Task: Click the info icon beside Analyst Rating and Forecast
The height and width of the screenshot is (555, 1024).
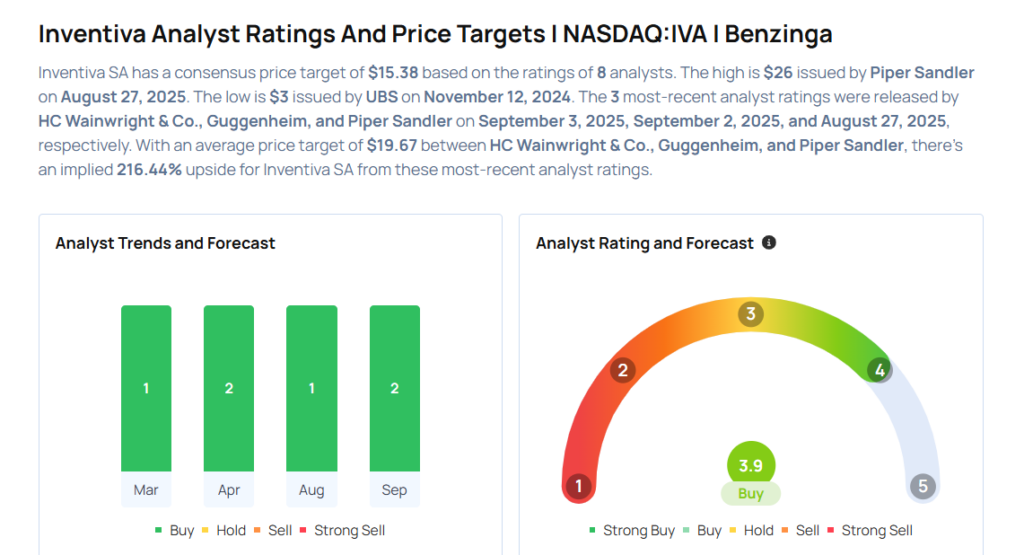Action: 769,243
